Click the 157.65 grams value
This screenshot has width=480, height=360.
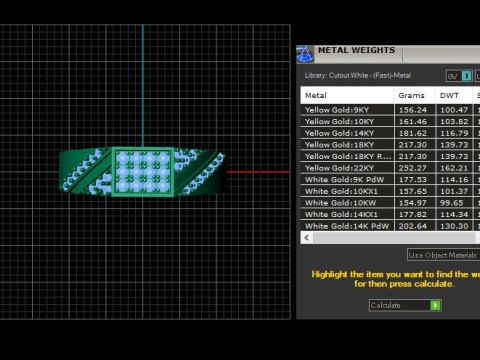(413, 191)
